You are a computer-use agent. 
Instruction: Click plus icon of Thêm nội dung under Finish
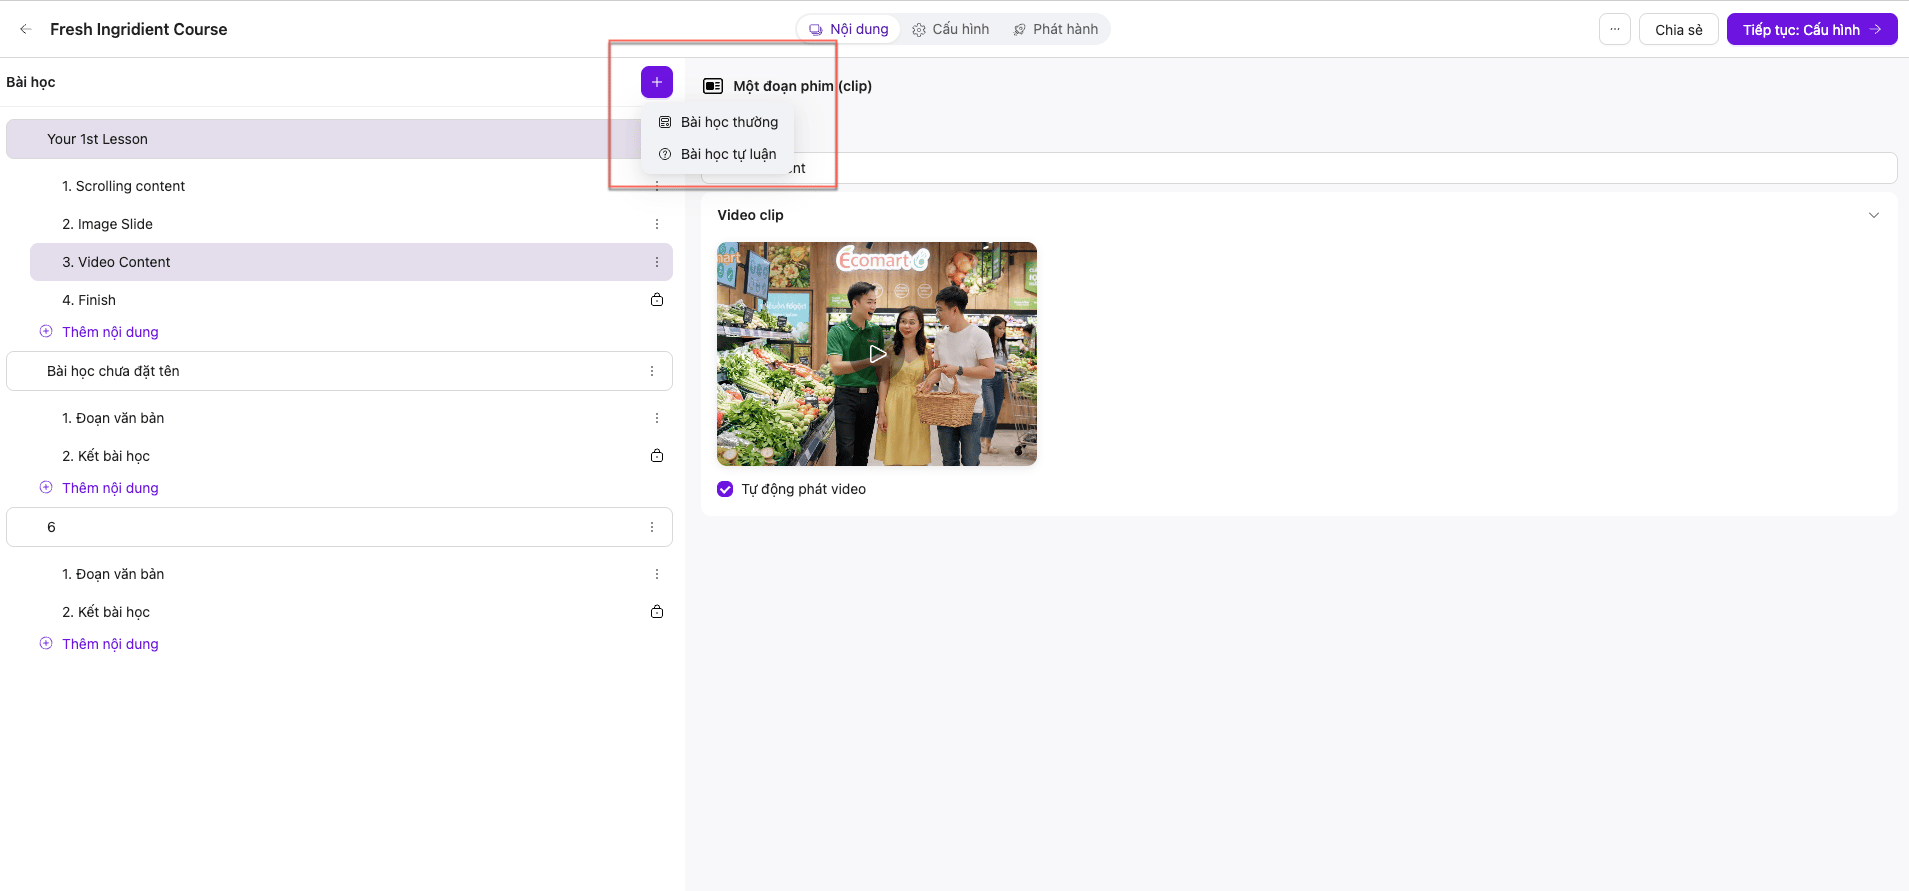pos(46,331)
